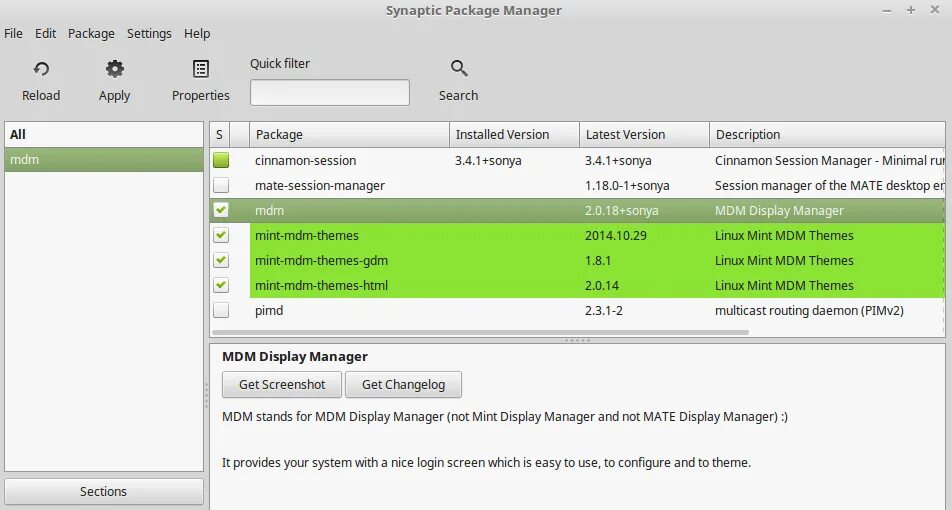This screenshot has width=952, height=510.
Task: Select the mate-session-manager package name
Action: coord(320,185)
